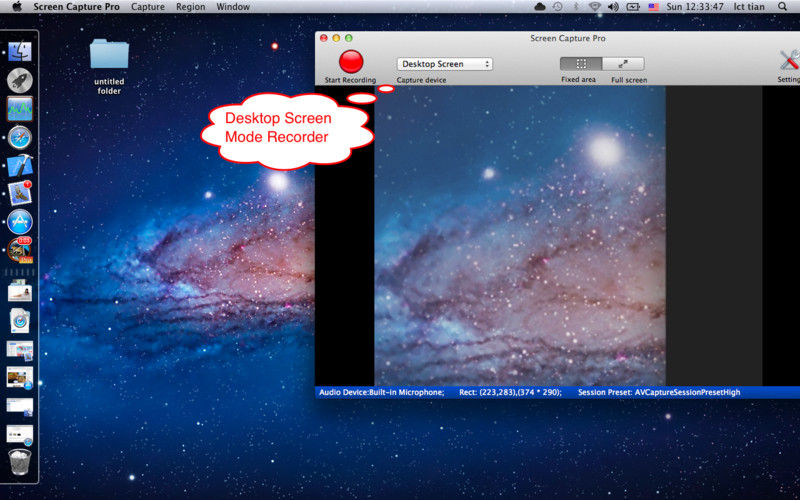Click the Rect coordinates status text
This screenshot has height=500, width=800.
510,392
